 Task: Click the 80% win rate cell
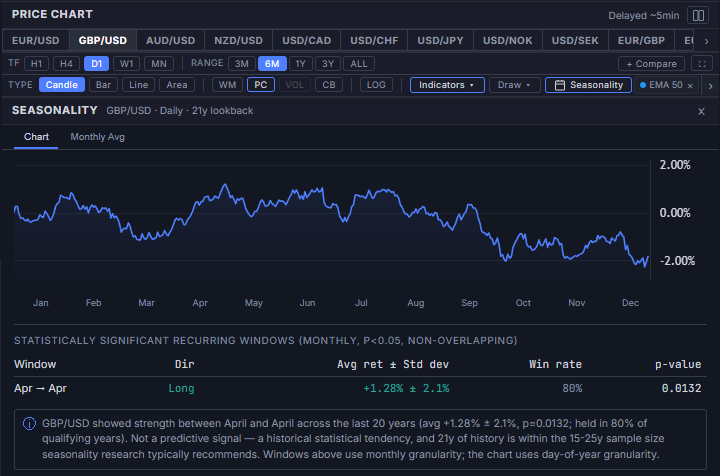pos(572,388)
